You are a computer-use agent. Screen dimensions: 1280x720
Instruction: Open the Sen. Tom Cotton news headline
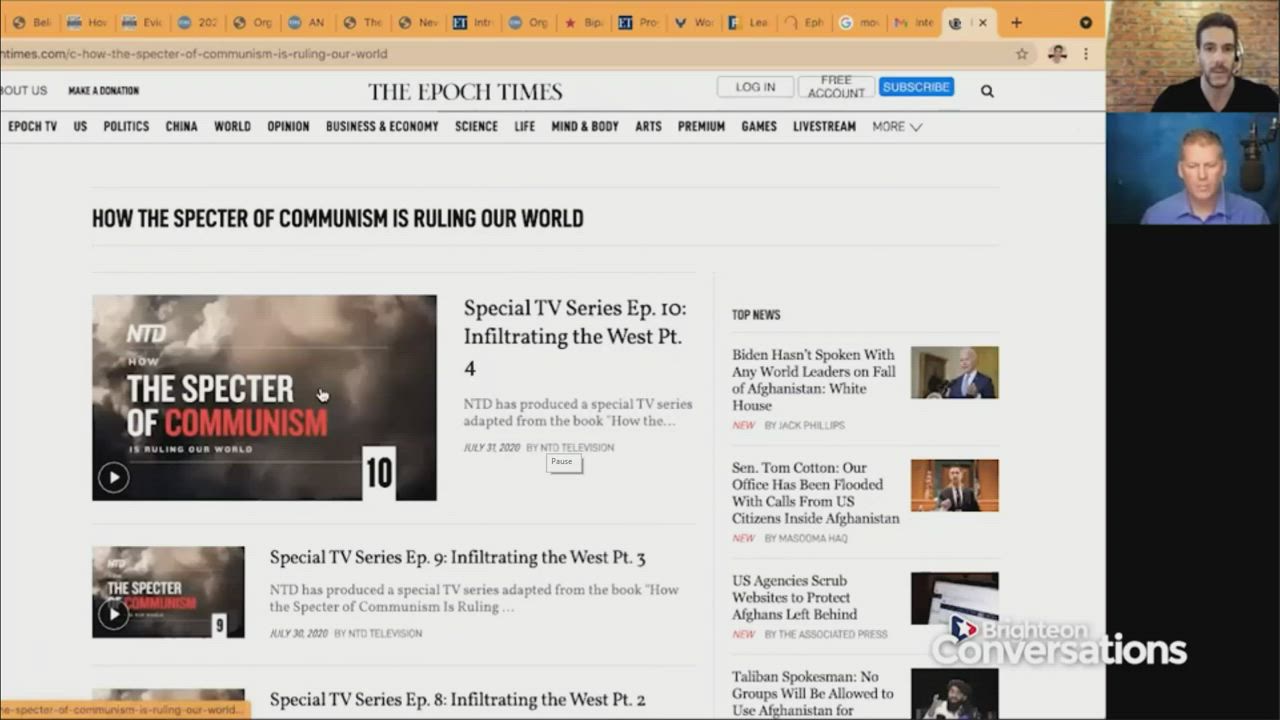coord(815,493)
